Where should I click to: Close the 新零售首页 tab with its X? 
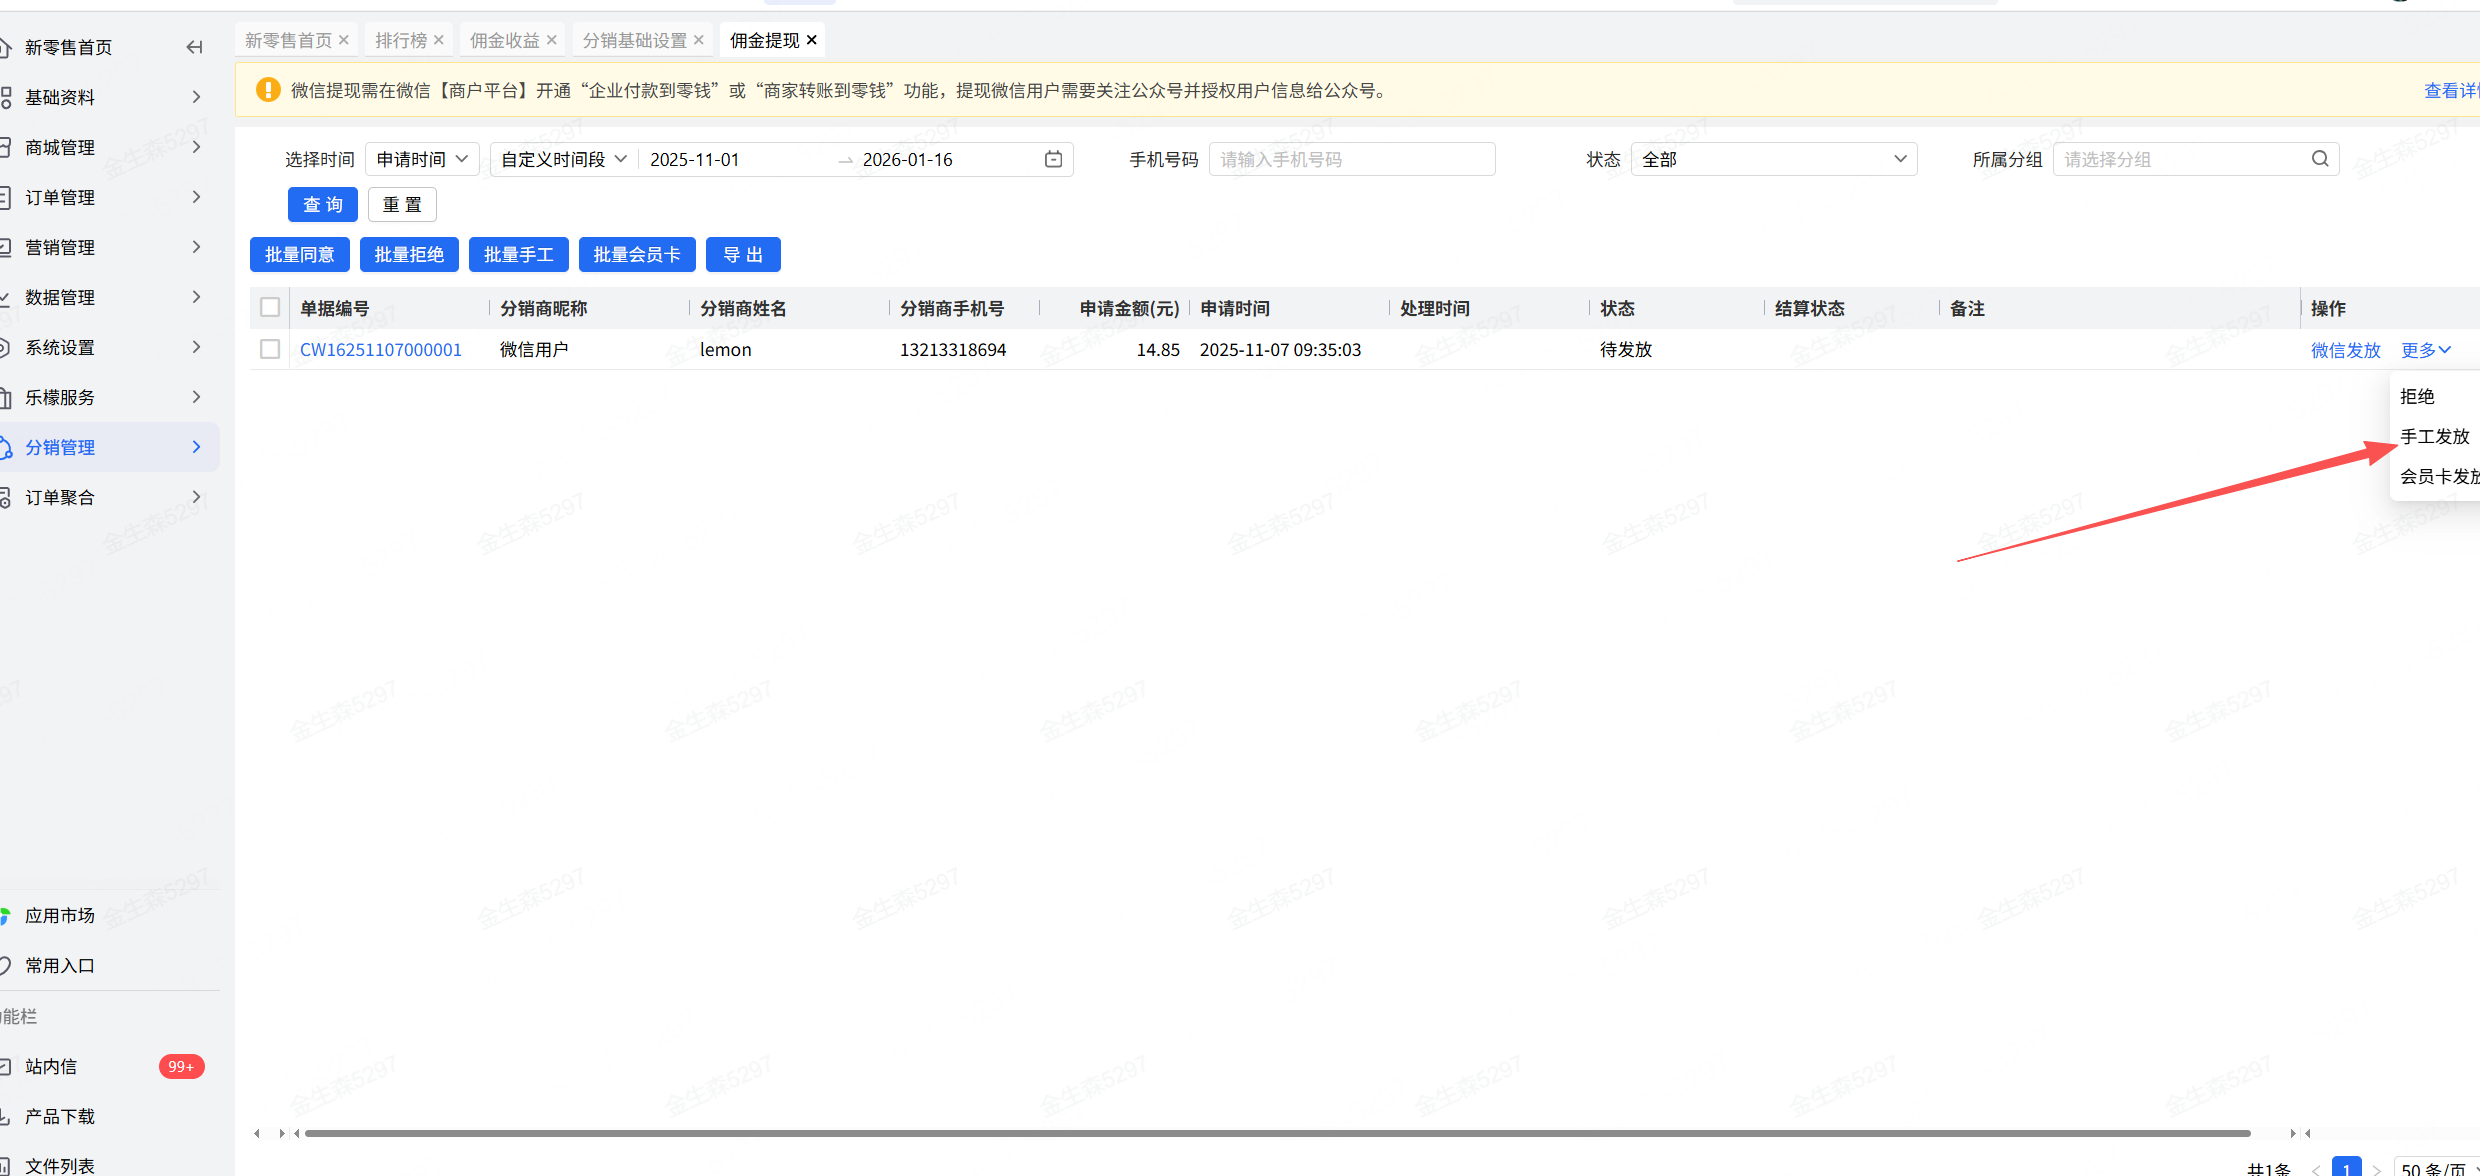tap(344, 40)
